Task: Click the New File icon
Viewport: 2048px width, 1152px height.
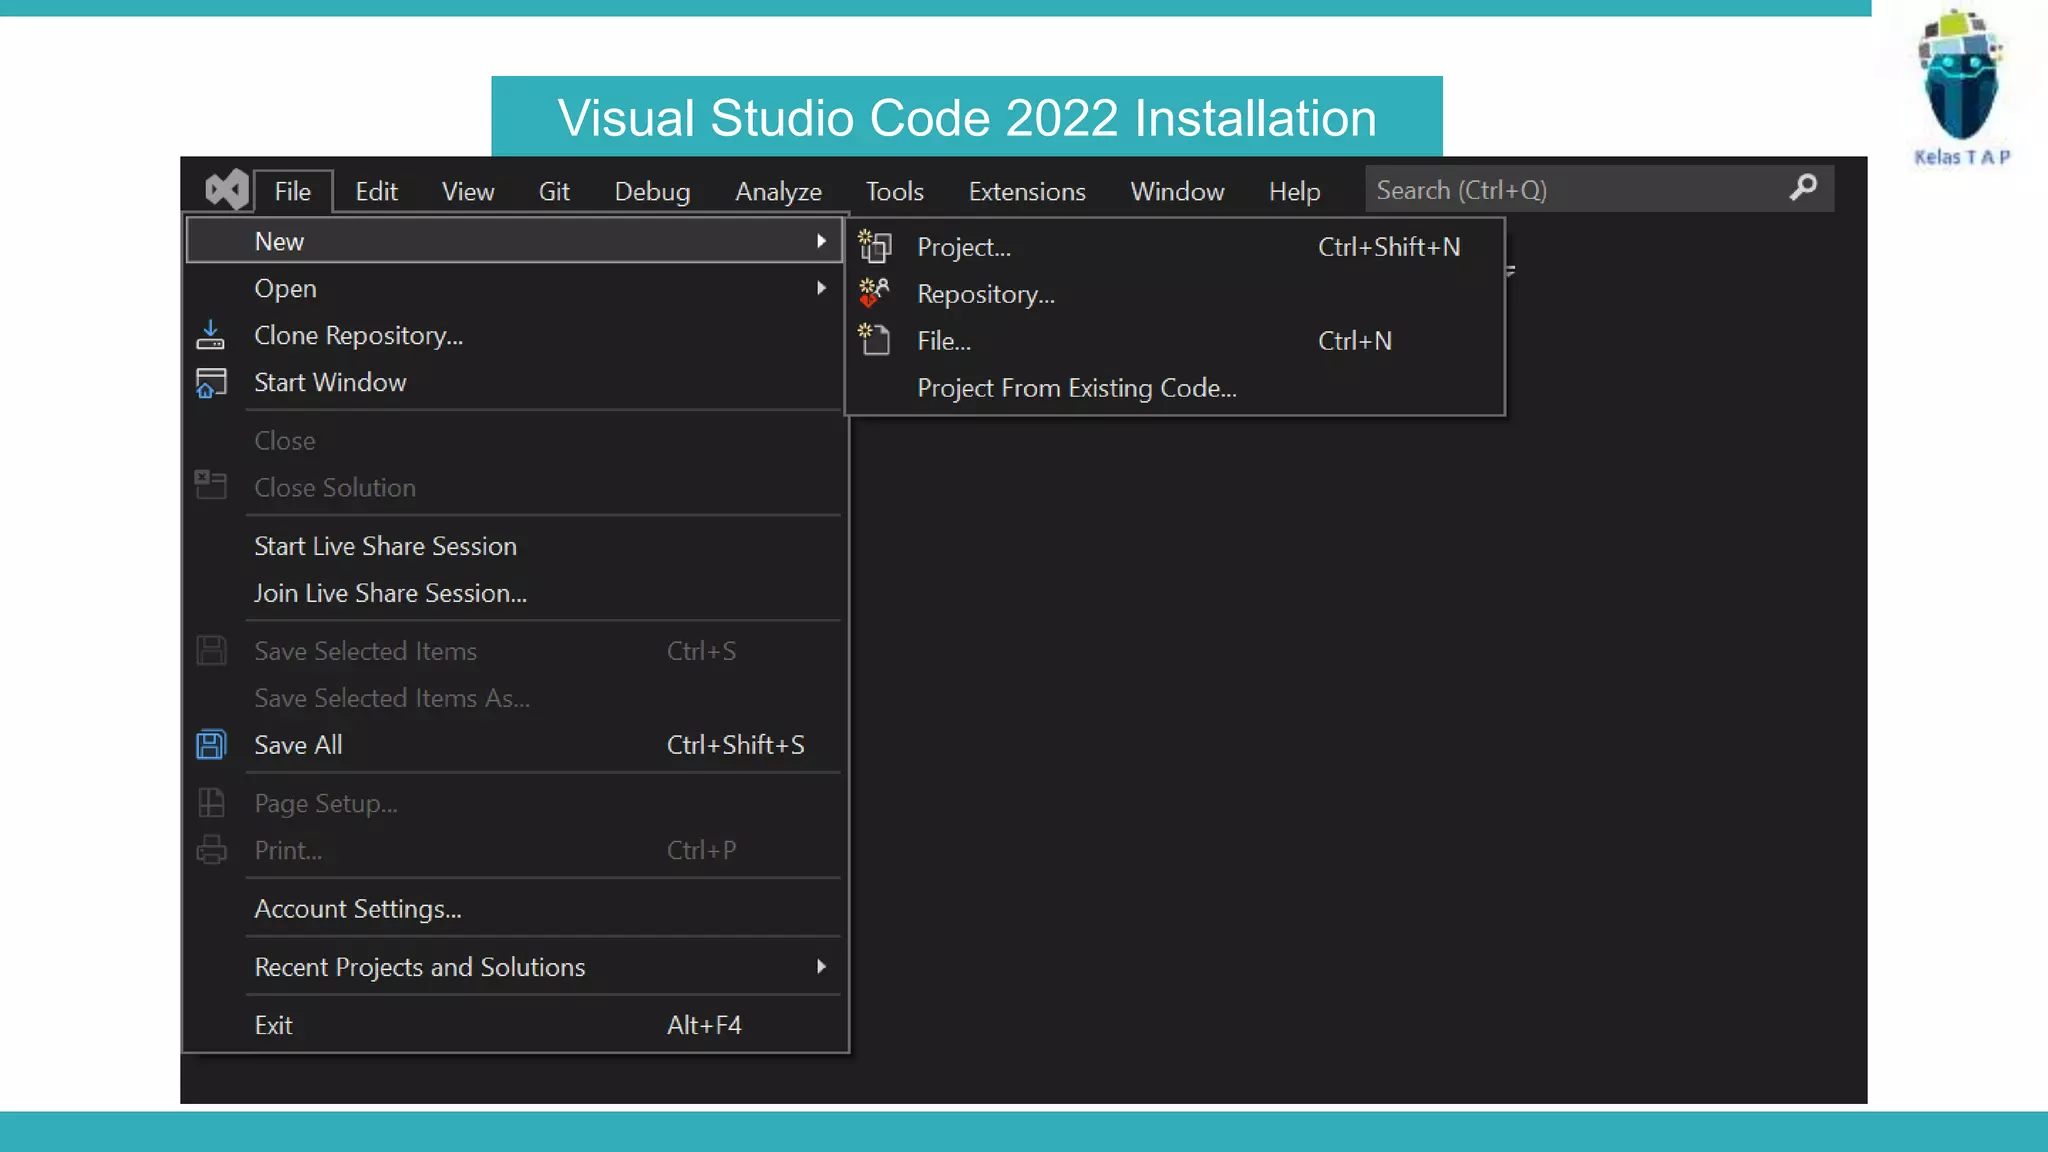Action: [875, 340]
